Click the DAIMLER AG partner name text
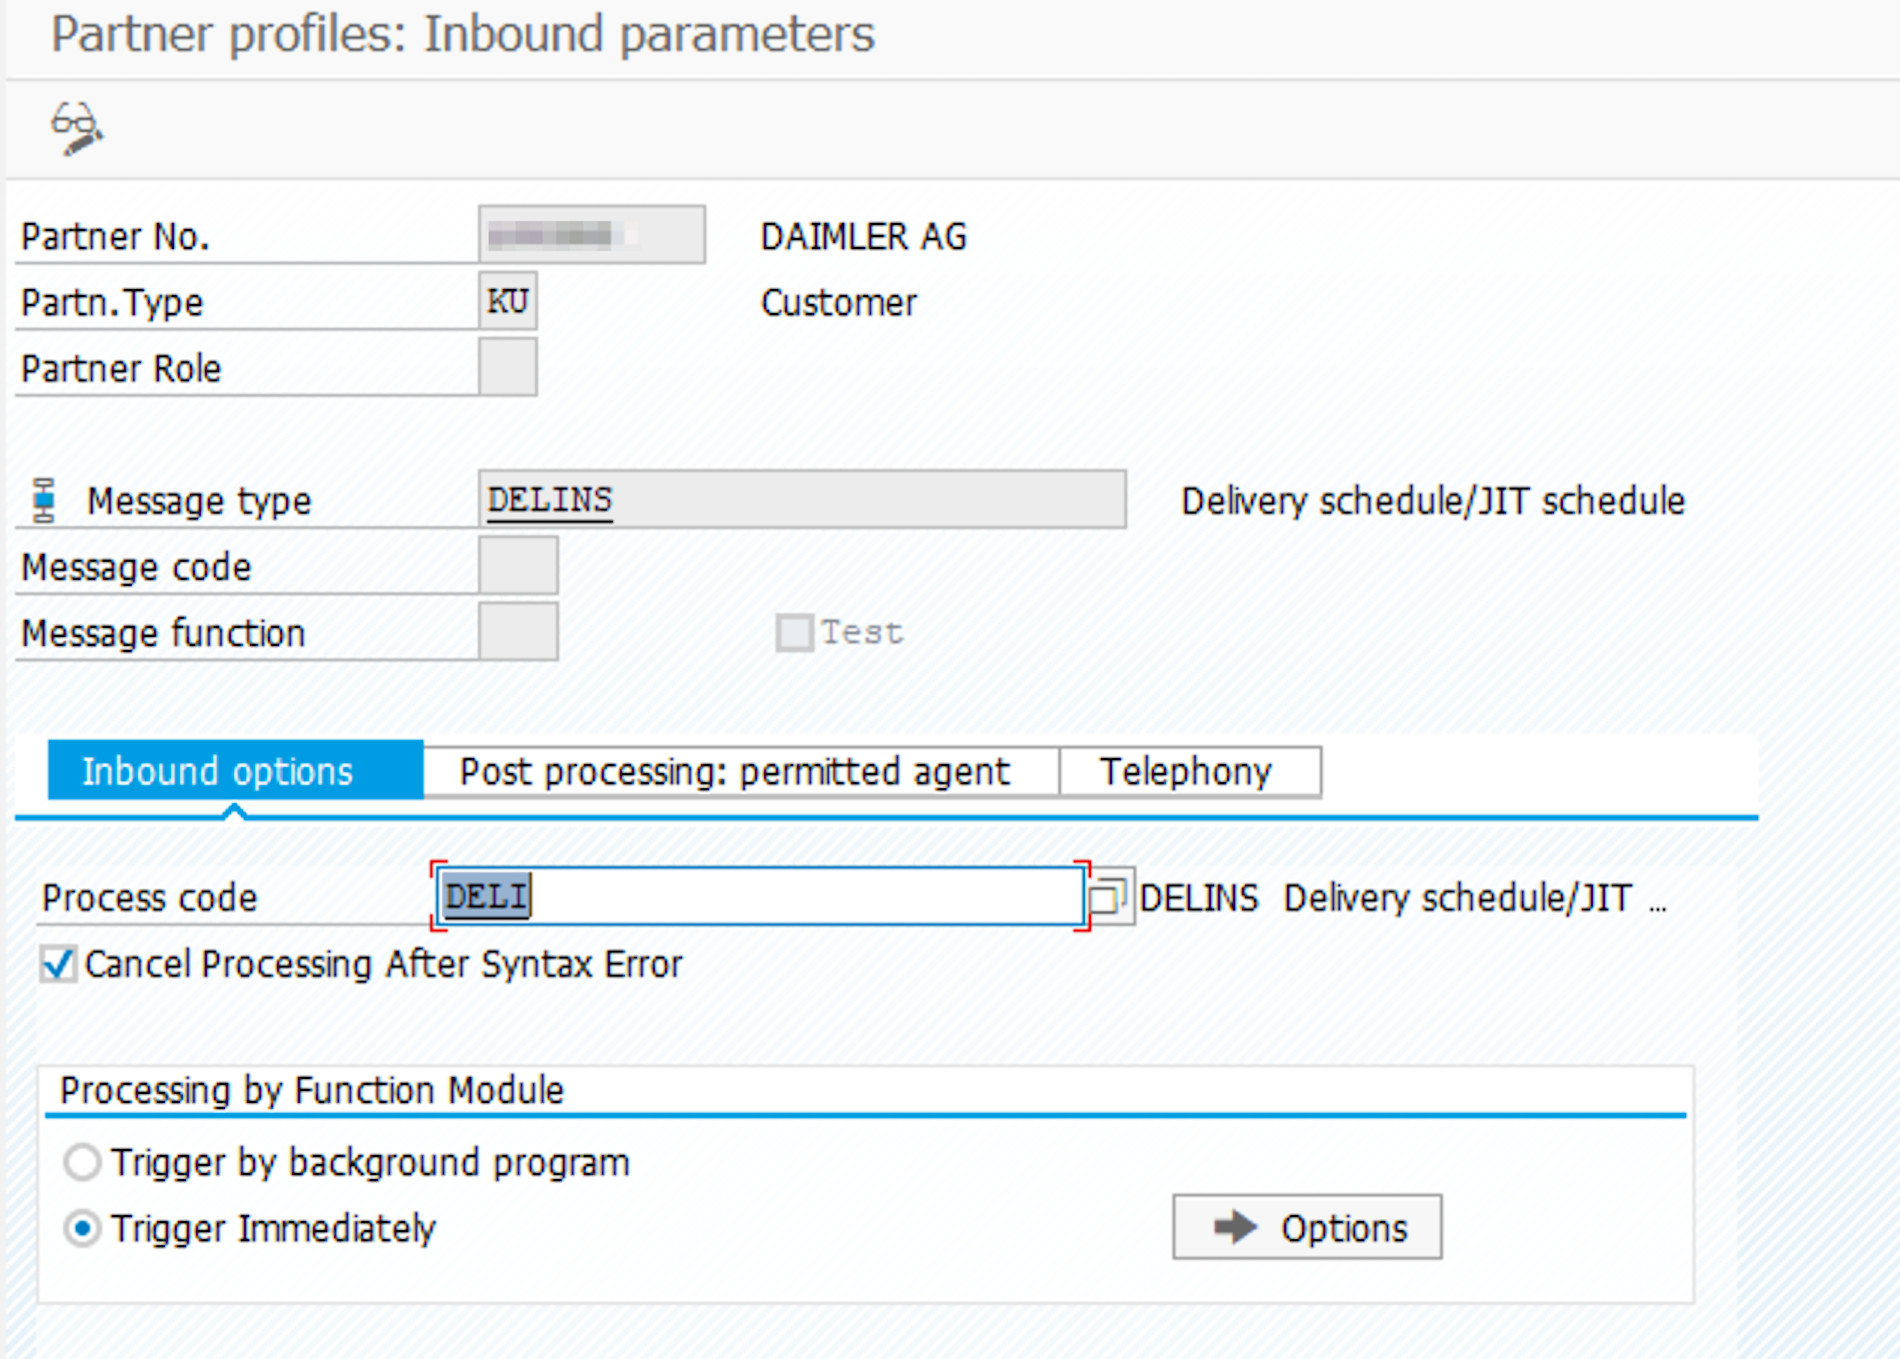The image size is (1900, 1359). point(864,237)
